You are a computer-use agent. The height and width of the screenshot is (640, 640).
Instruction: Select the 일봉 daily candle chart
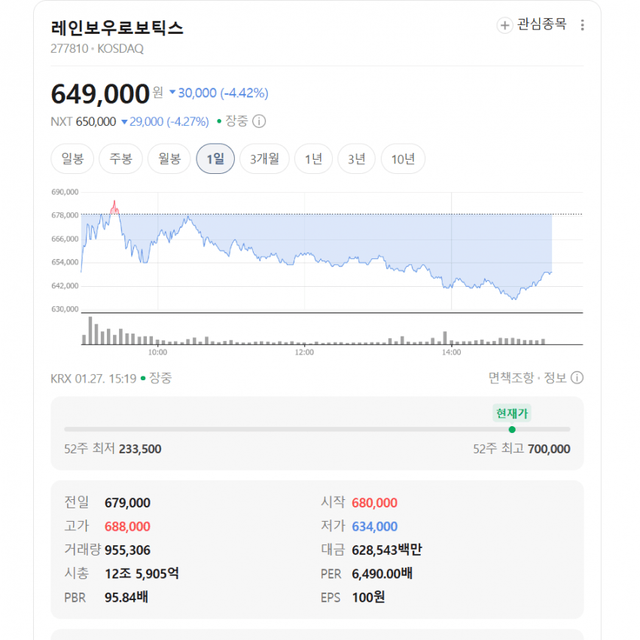pos(73,158)
